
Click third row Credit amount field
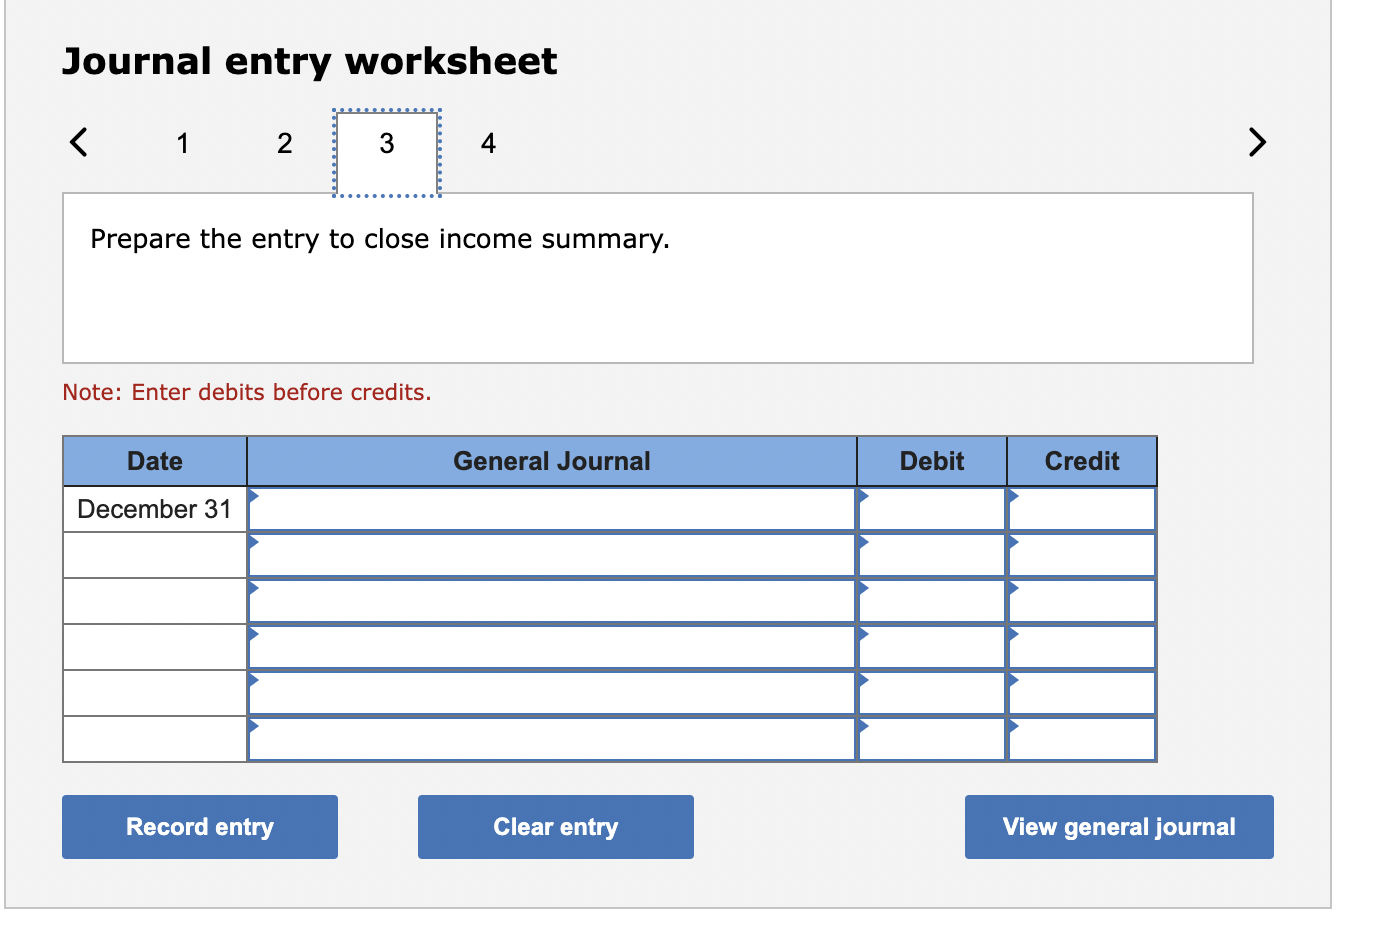1082,601
